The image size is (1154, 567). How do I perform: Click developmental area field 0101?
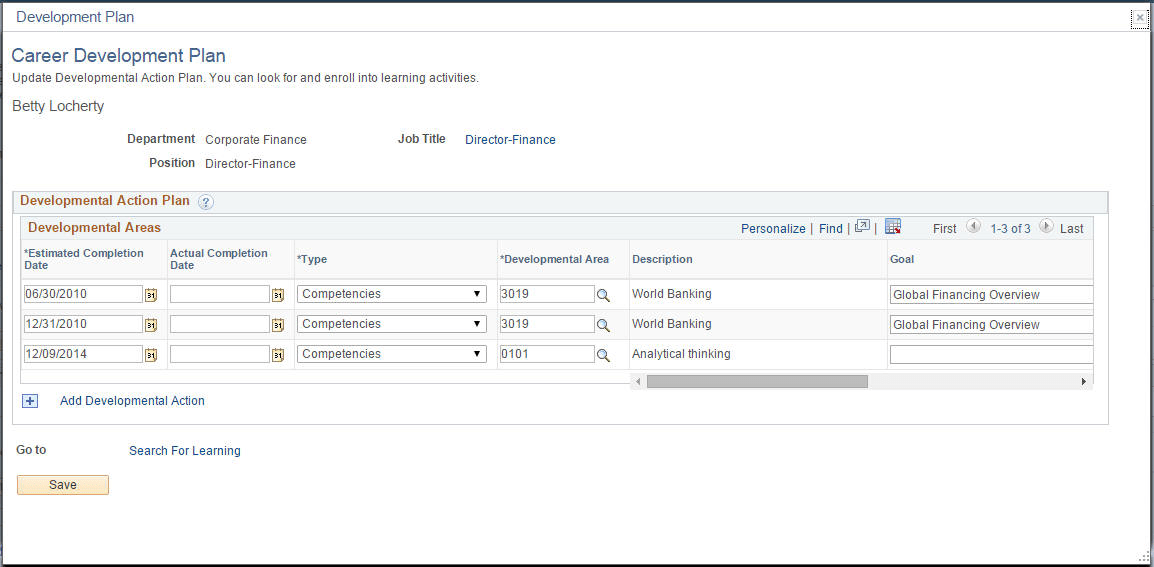pyautogui.click(x=547, y=354)
